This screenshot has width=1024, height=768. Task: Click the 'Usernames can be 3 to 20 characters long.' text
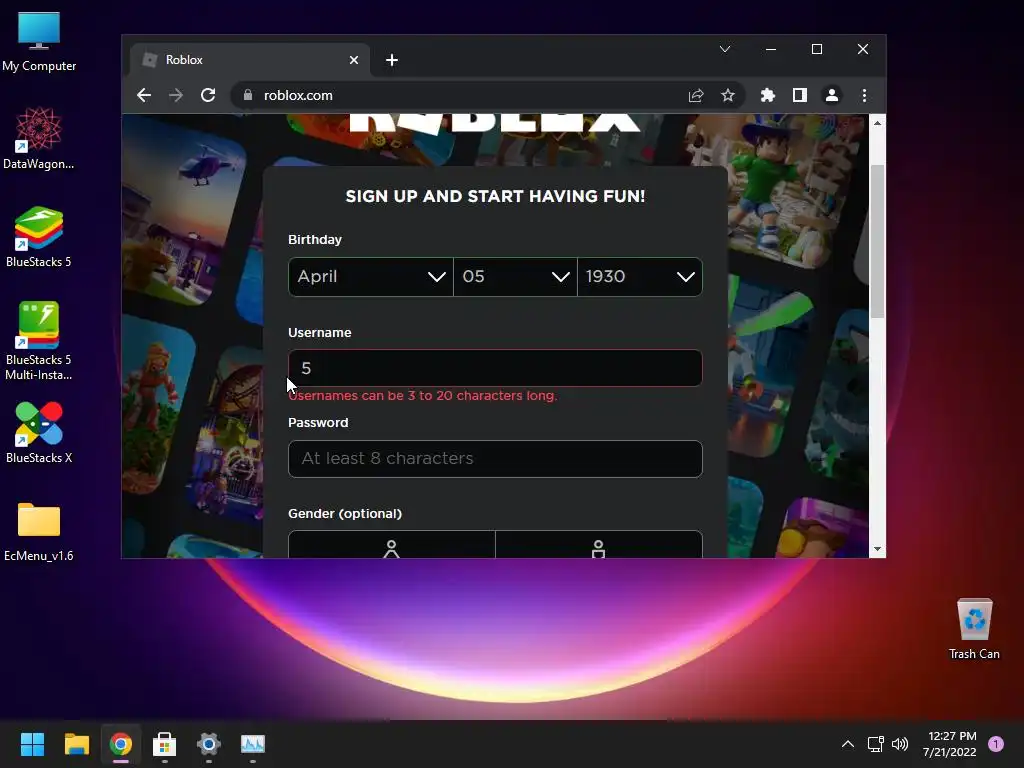[x=423, y=396]
